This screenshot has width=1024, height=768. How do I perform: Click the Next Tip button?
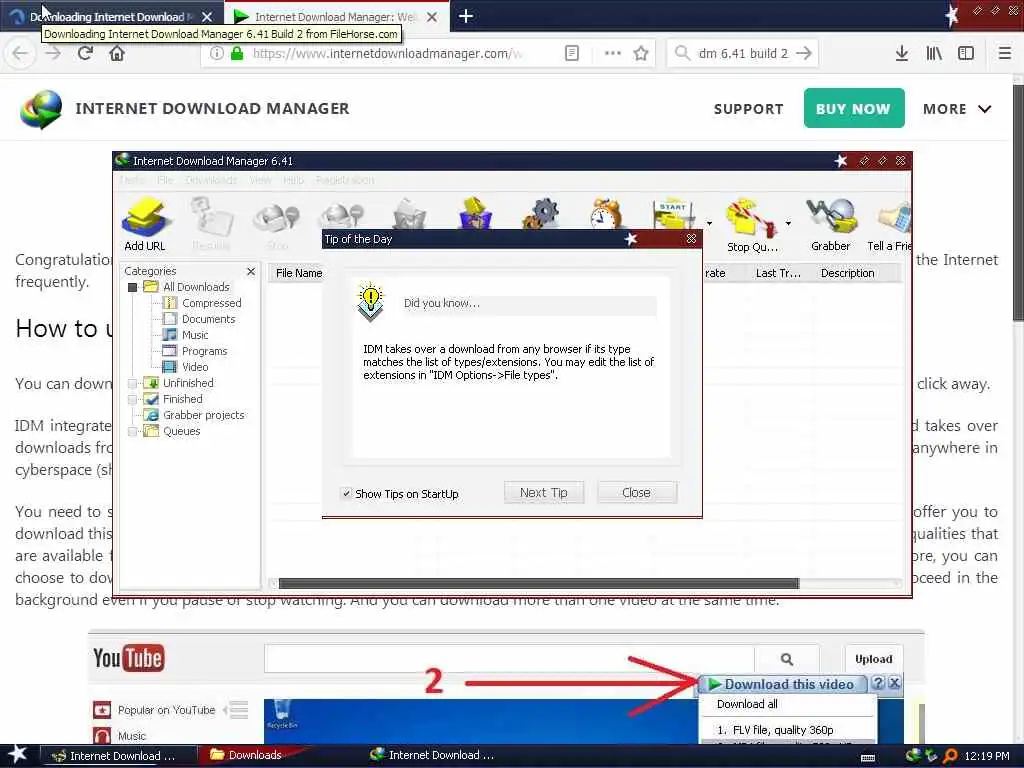pos(543,492)
